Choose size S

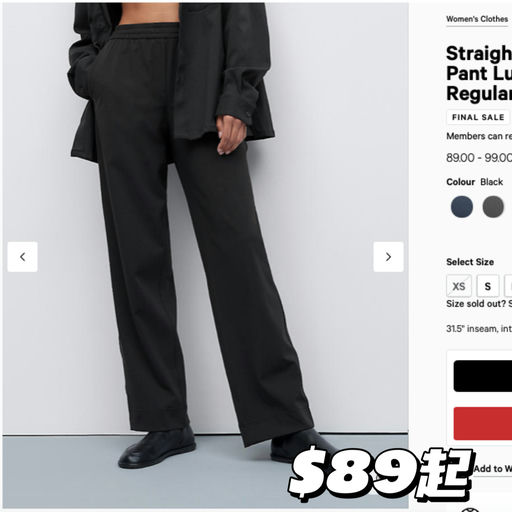(x=488, y=286)
